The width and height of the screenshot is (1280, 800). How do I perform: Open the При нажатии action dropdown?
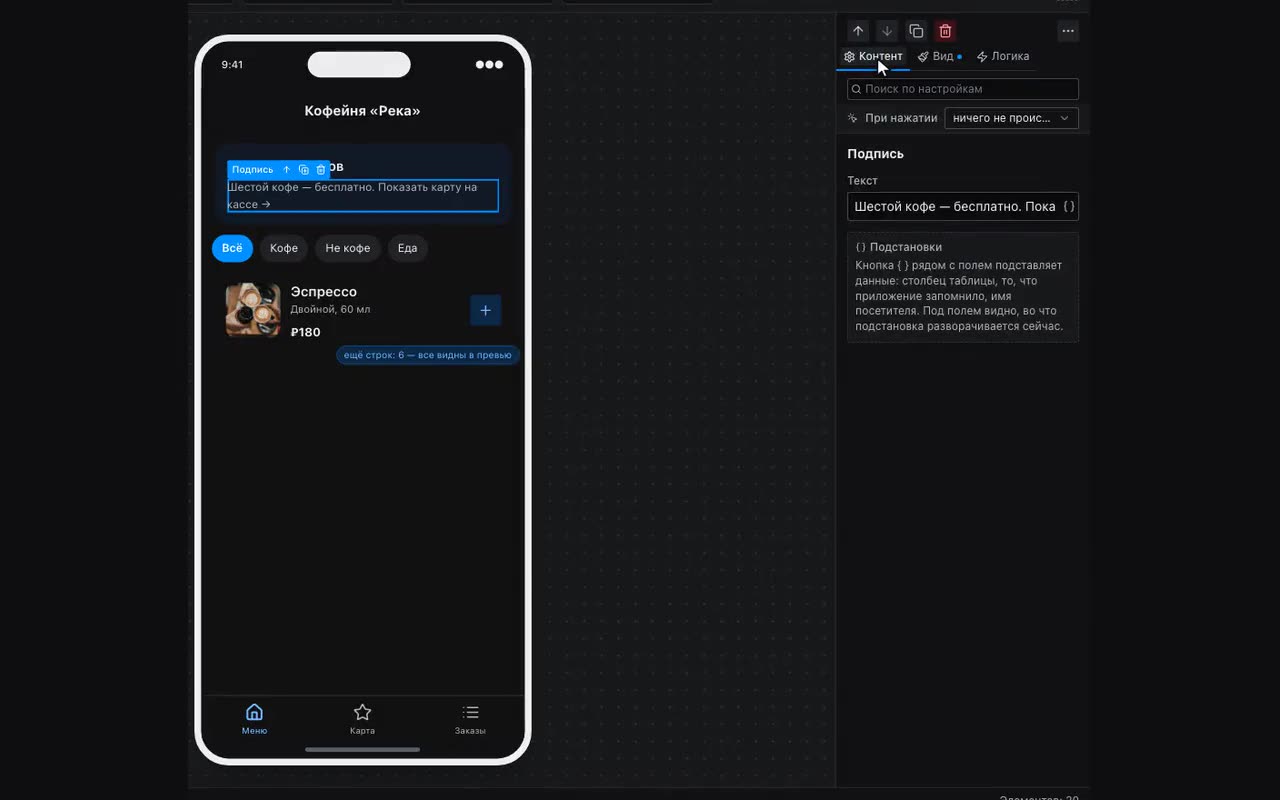(1011, 118)
